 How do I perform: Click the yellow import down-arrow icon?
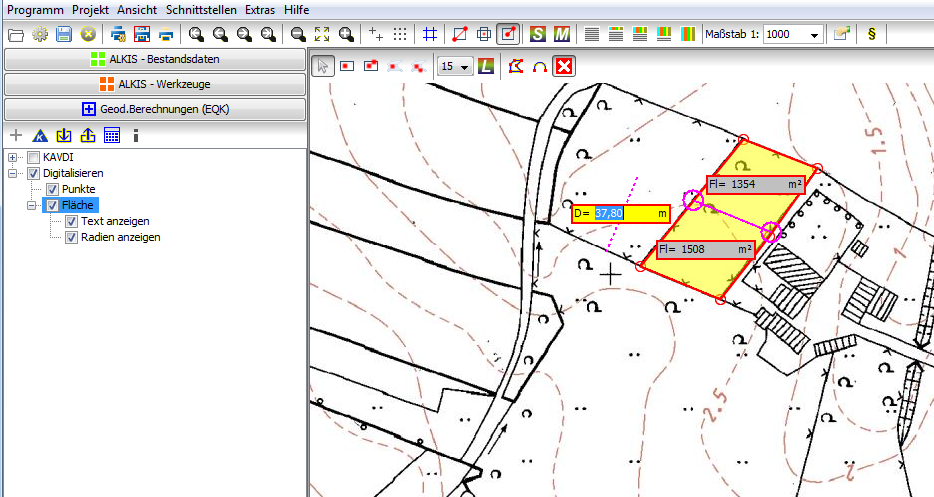click(x=64, y=135)
